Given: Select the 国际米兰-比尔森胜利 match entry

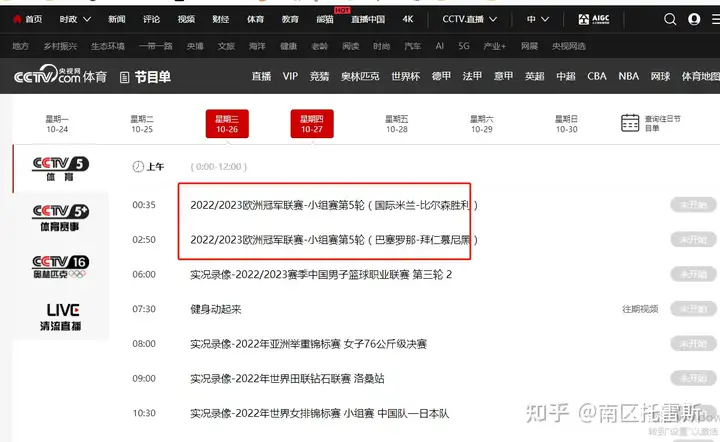Looking at the screenshot, I should 334,205.
